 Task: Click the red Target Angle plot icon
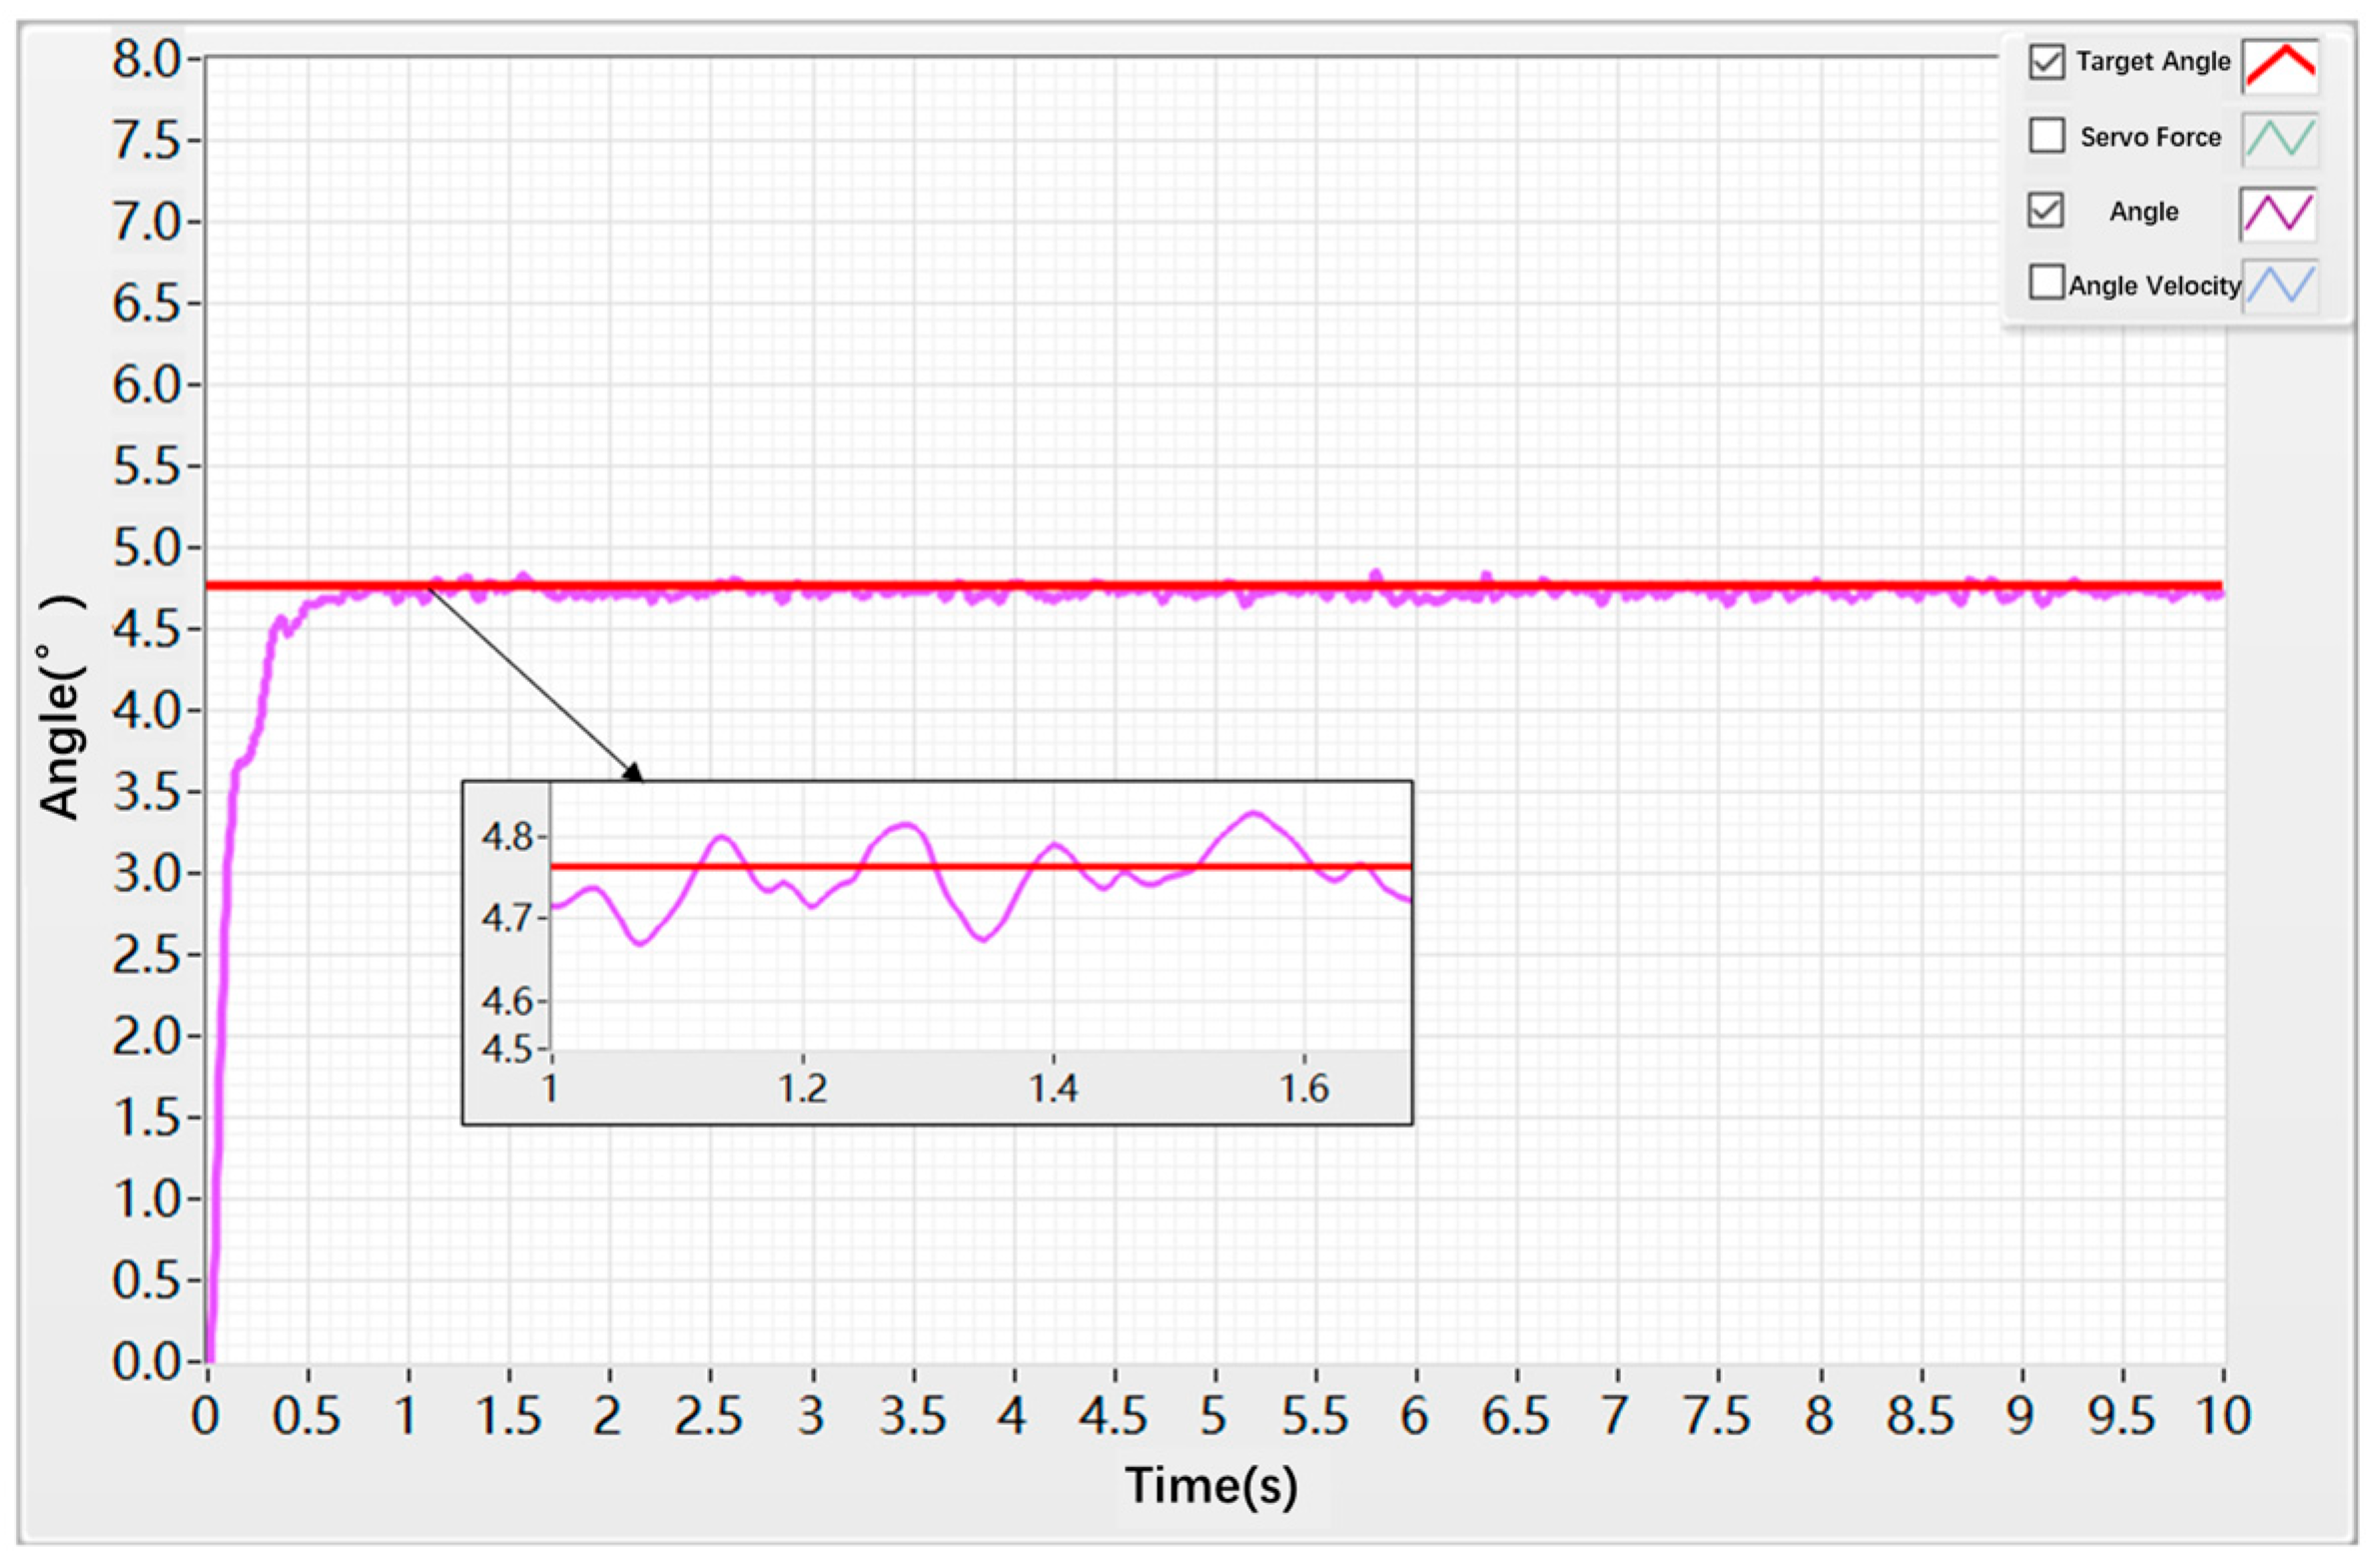pyautogui.click(x=2280, y=65)
